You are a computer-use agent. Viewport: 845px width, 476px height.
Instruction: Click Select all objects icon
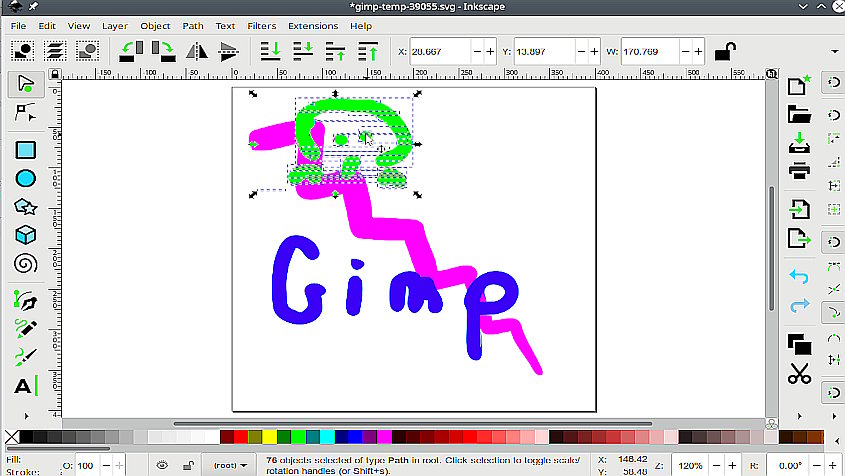pyautogui.click(x=23, y=51)
